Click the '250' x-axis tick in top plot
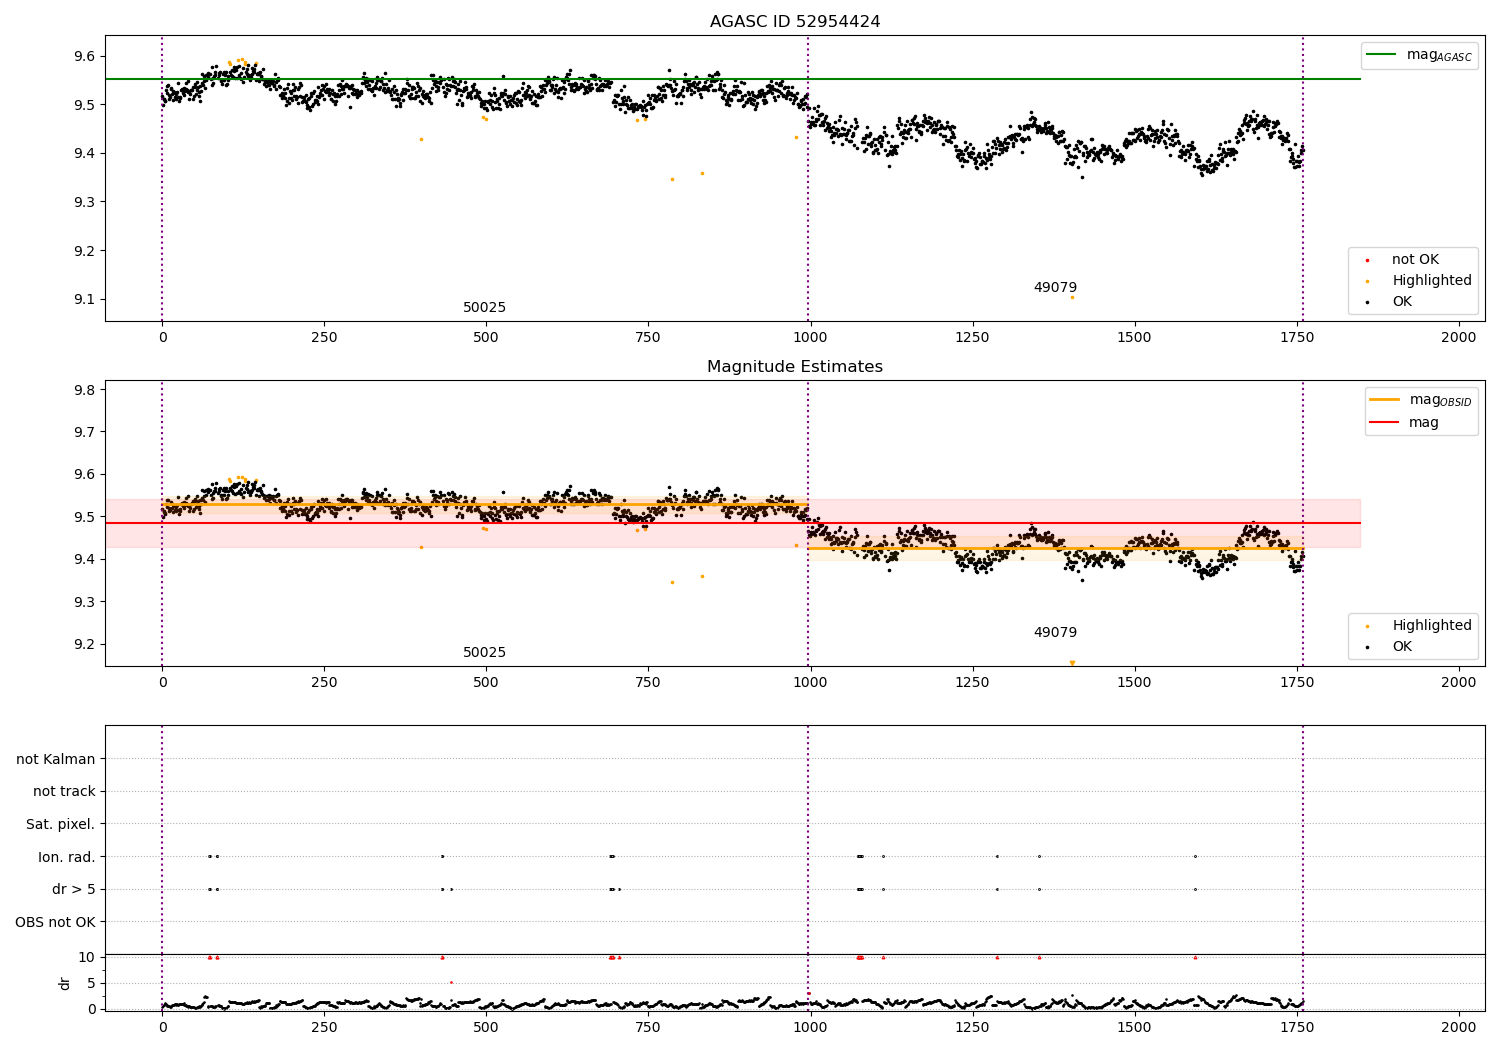The width and height of the screenshot is (1500, 1050). (x=324, y=338)
